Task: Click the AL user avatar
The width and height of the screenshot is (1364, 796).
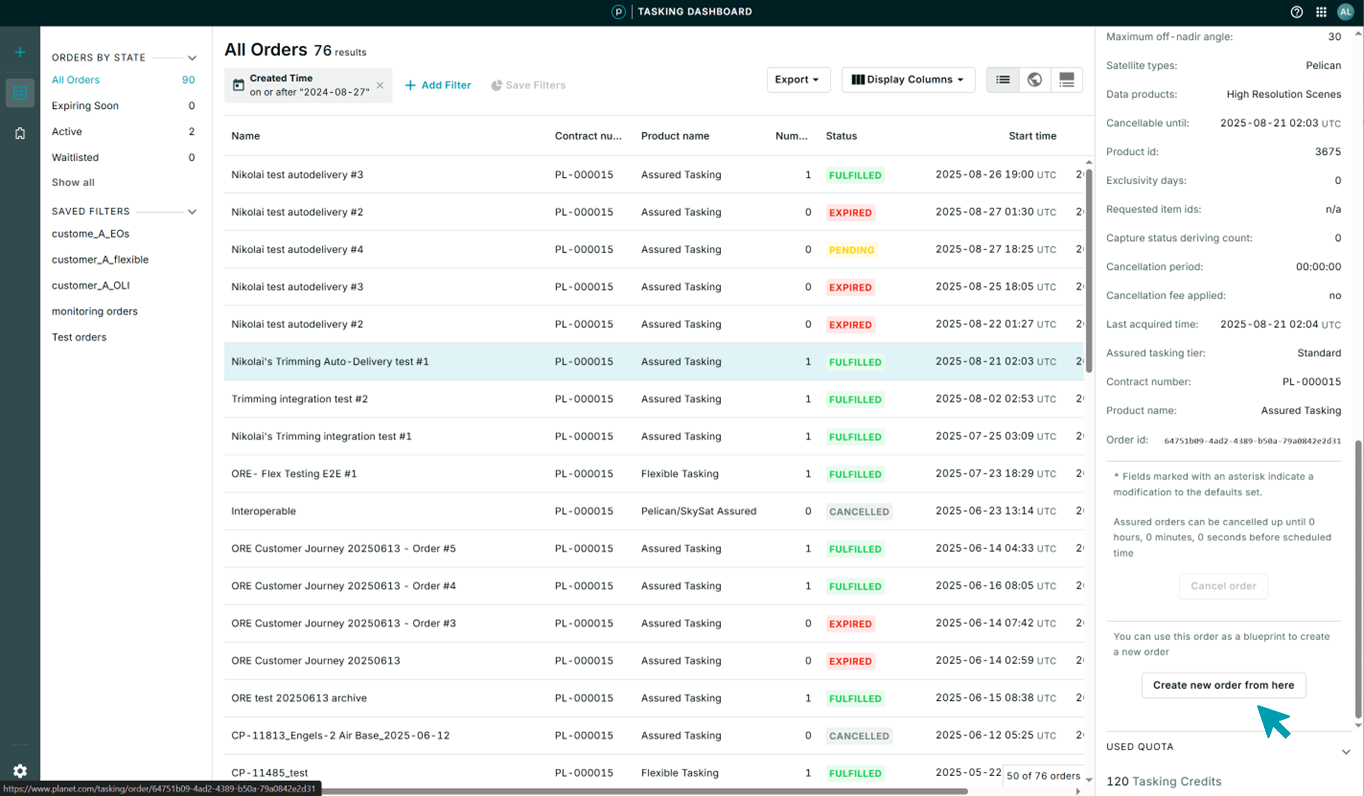Action: [x=1345, y=12]
